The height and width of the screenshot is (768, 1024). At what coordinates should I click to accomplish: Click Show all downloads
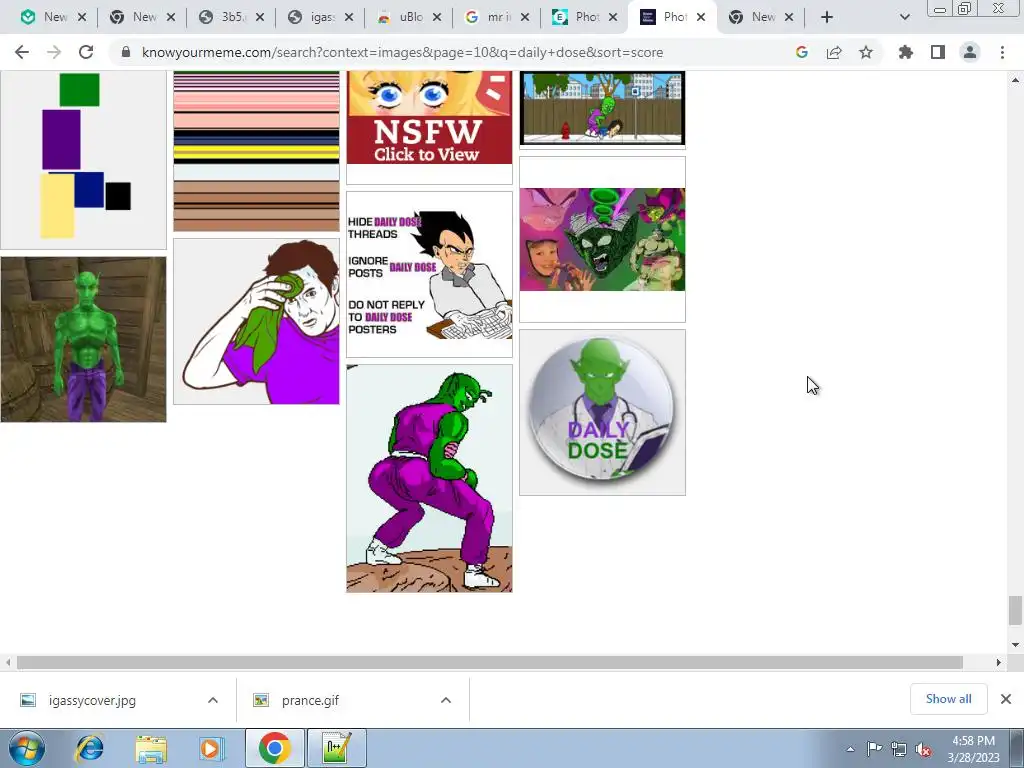pos(948,699)
